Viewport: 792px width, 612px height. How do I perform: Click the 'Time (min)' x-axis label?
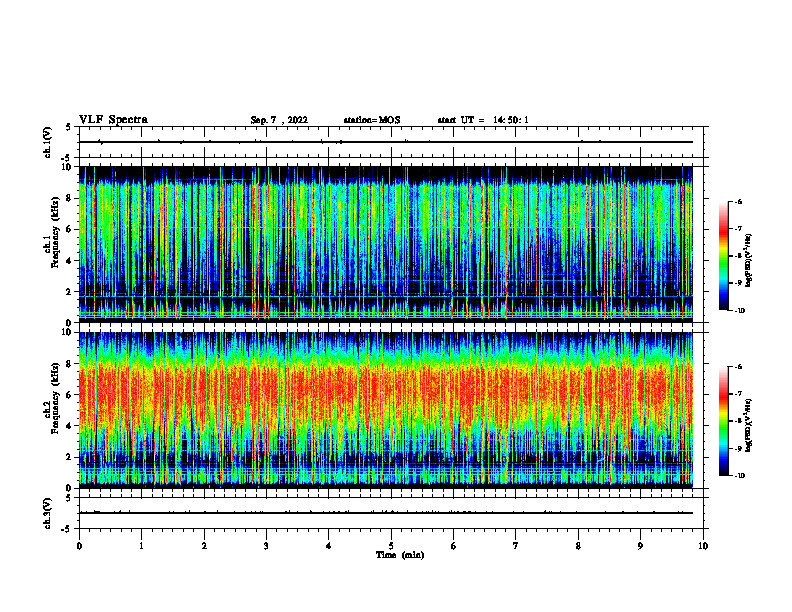tap(400, 555)
